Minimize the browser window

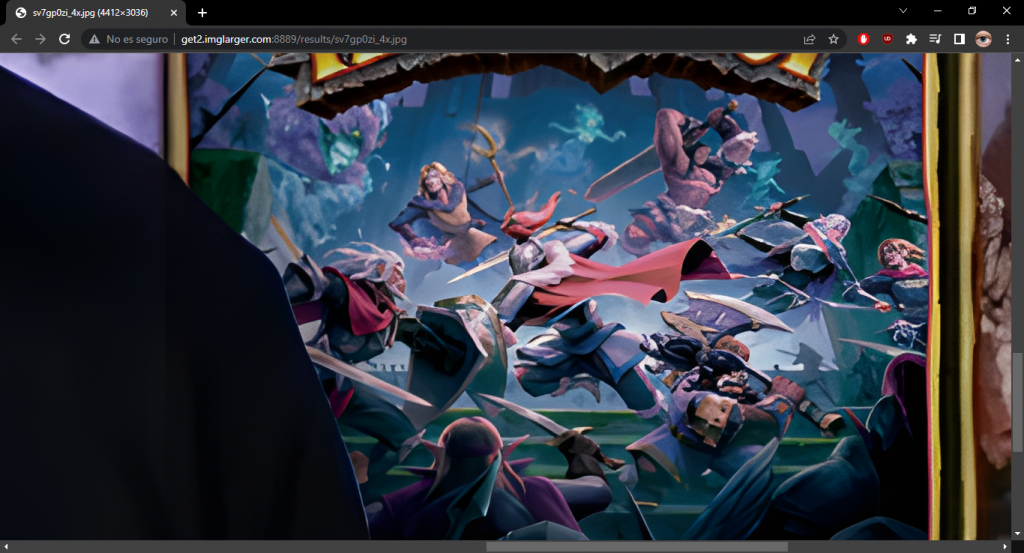(938, 11)
